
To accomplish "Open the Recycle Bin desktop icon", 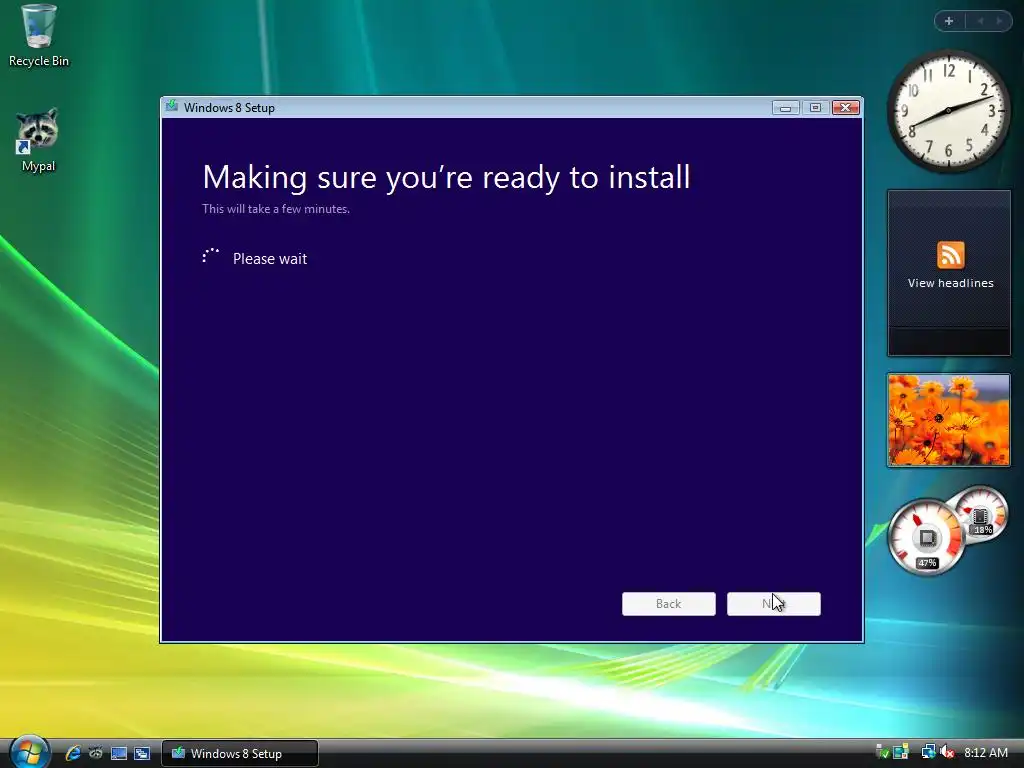I will tap(39, 36).
